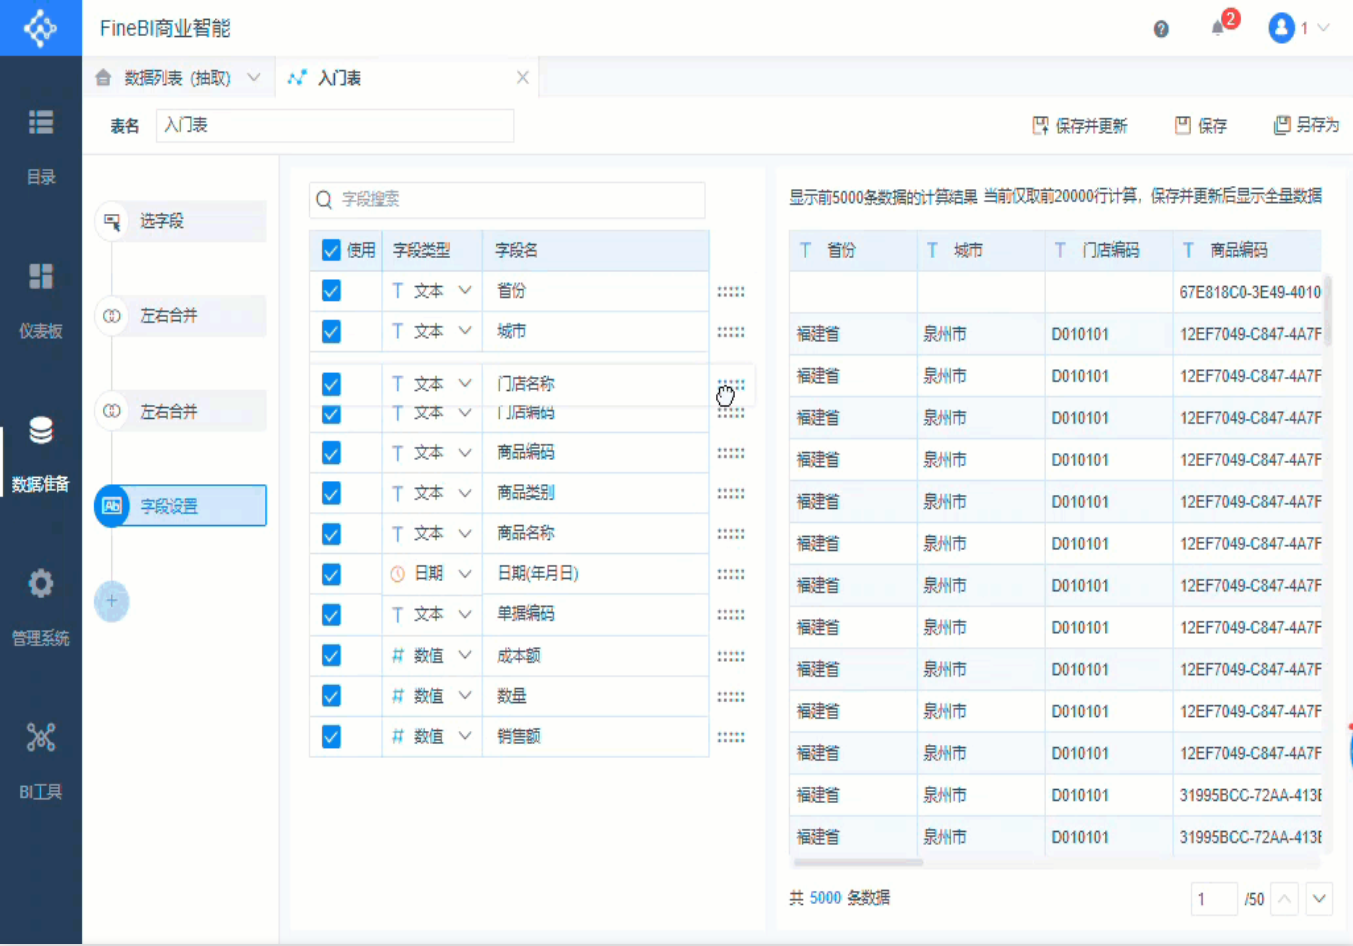Click the T icon in 门店编码 column header
1353x946 pixels.
1060,250
